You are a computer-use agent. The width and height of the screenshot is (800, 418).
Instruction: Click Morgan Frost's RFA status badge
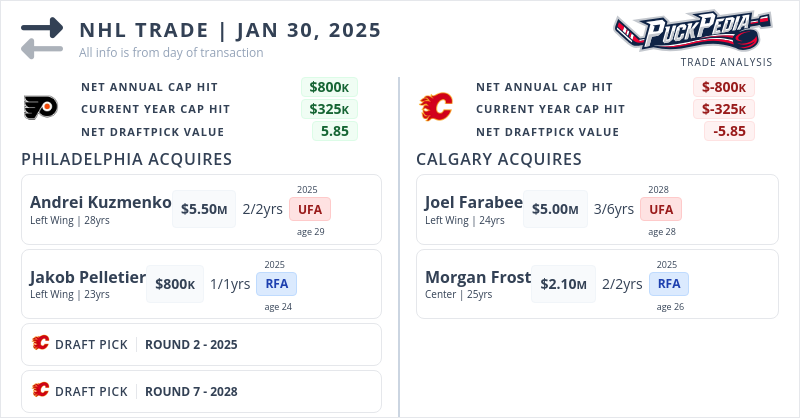[x=668, y=284]
